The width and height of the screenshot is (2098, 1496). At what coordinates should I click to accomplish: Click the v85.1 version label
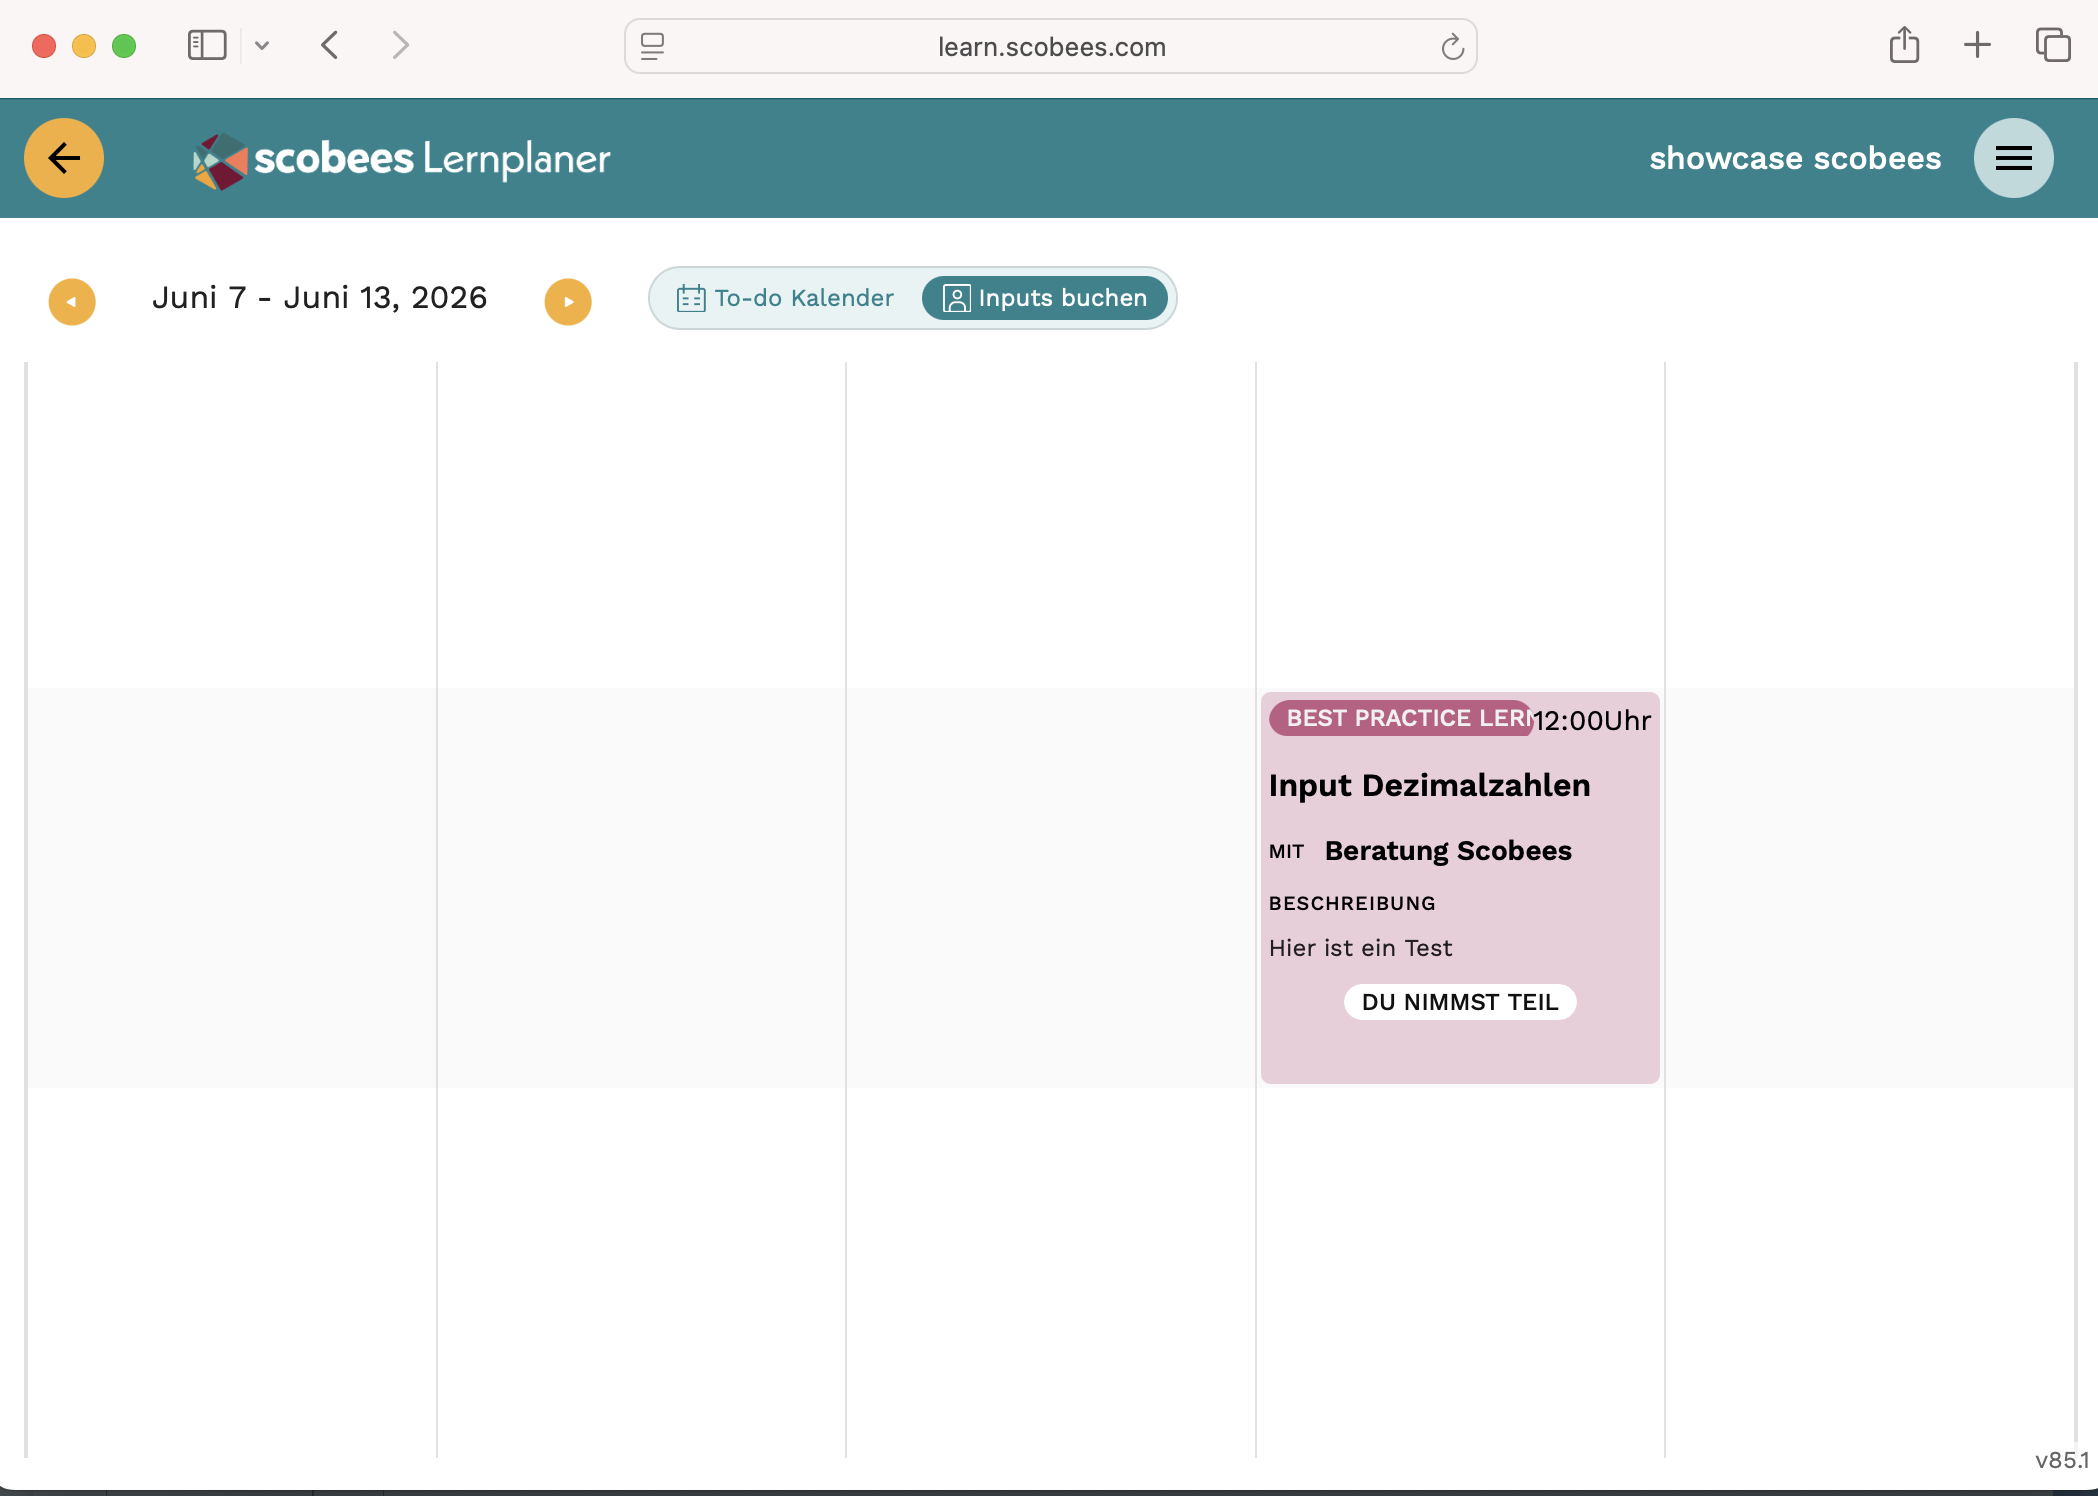click(x=2062, y=1460)
